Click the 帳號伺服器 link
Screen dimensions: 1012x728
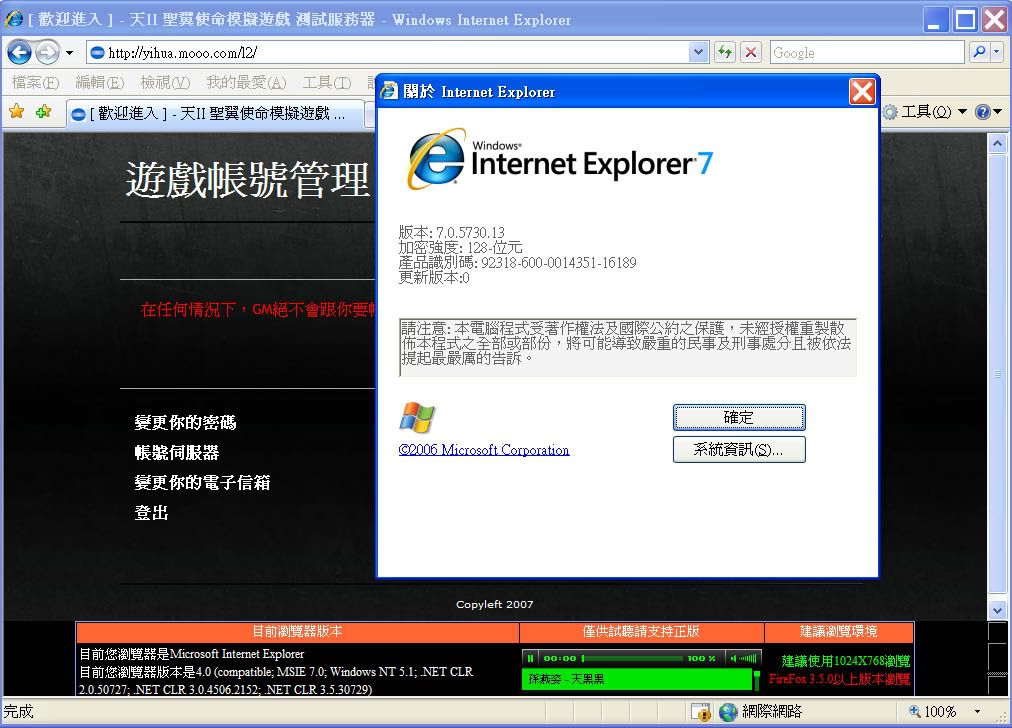pyautogui.click(x=177, y=453)
